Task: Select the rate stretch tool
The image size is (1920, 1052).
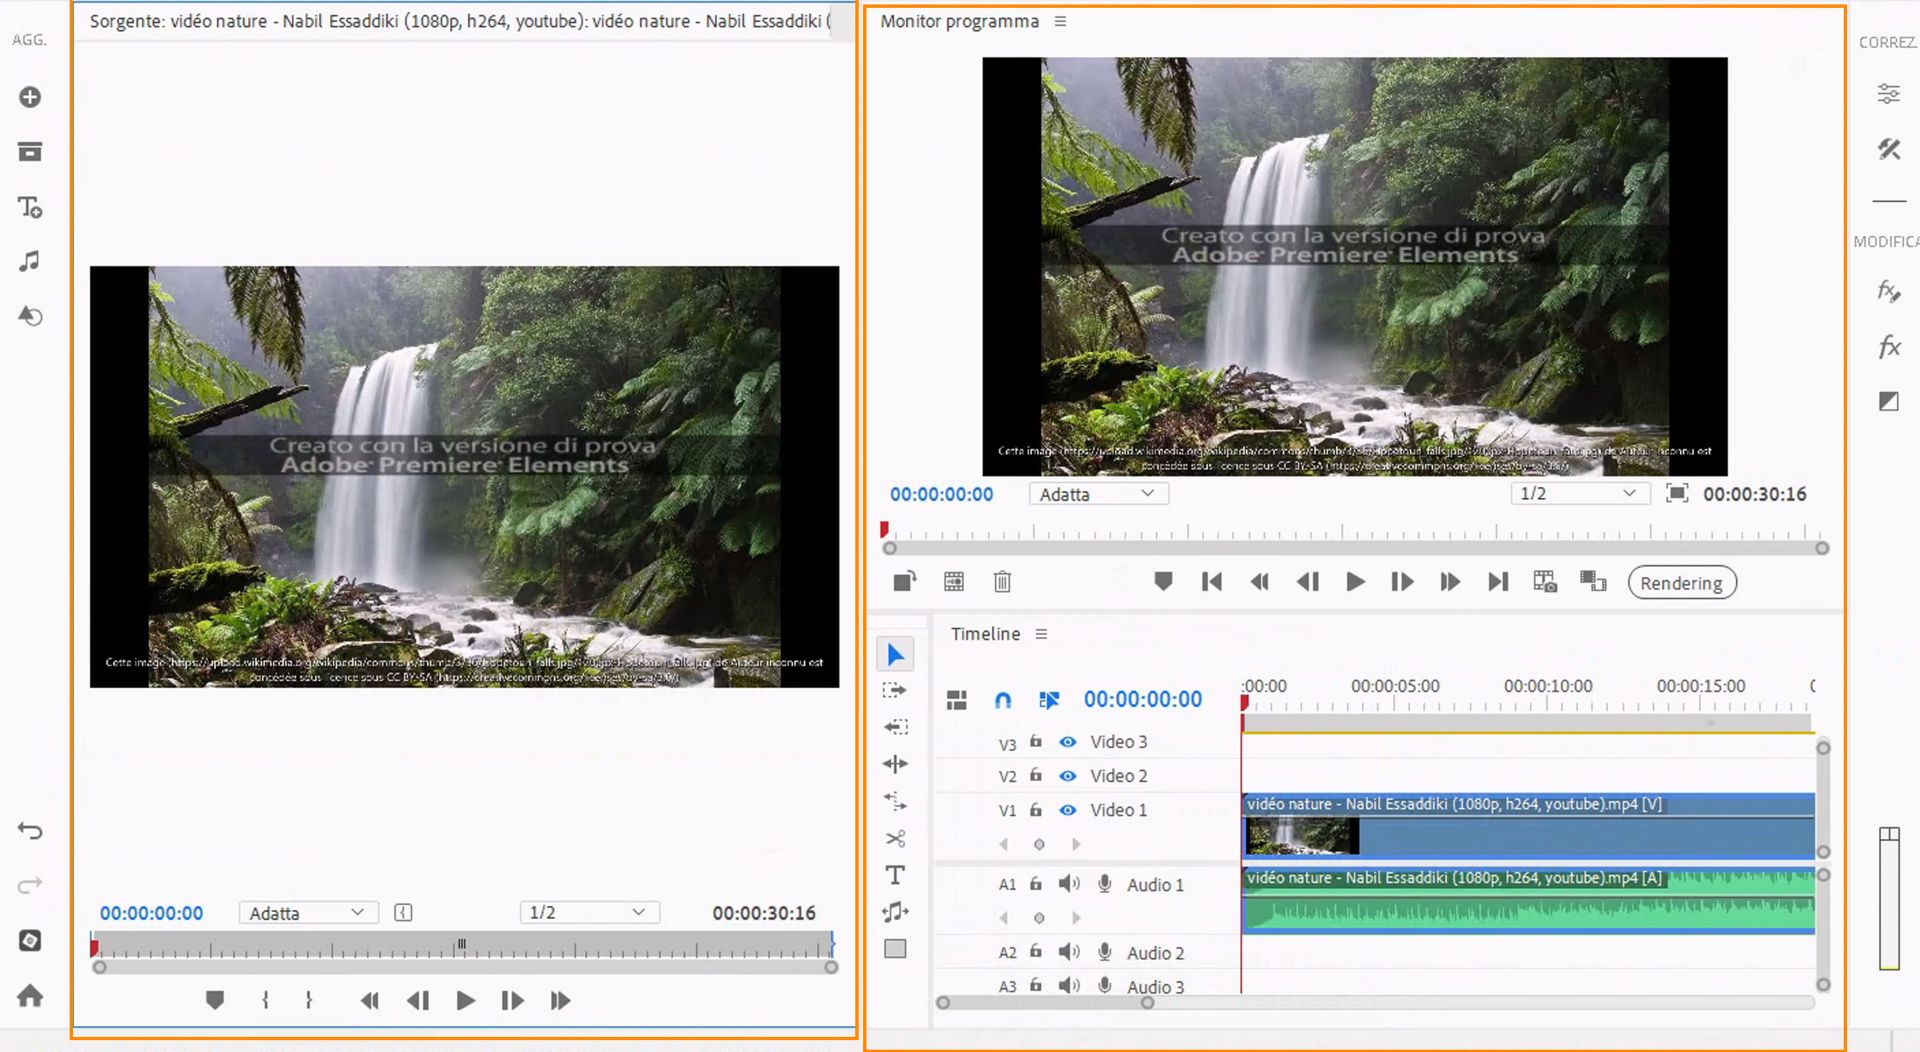Action: (895, 801)
